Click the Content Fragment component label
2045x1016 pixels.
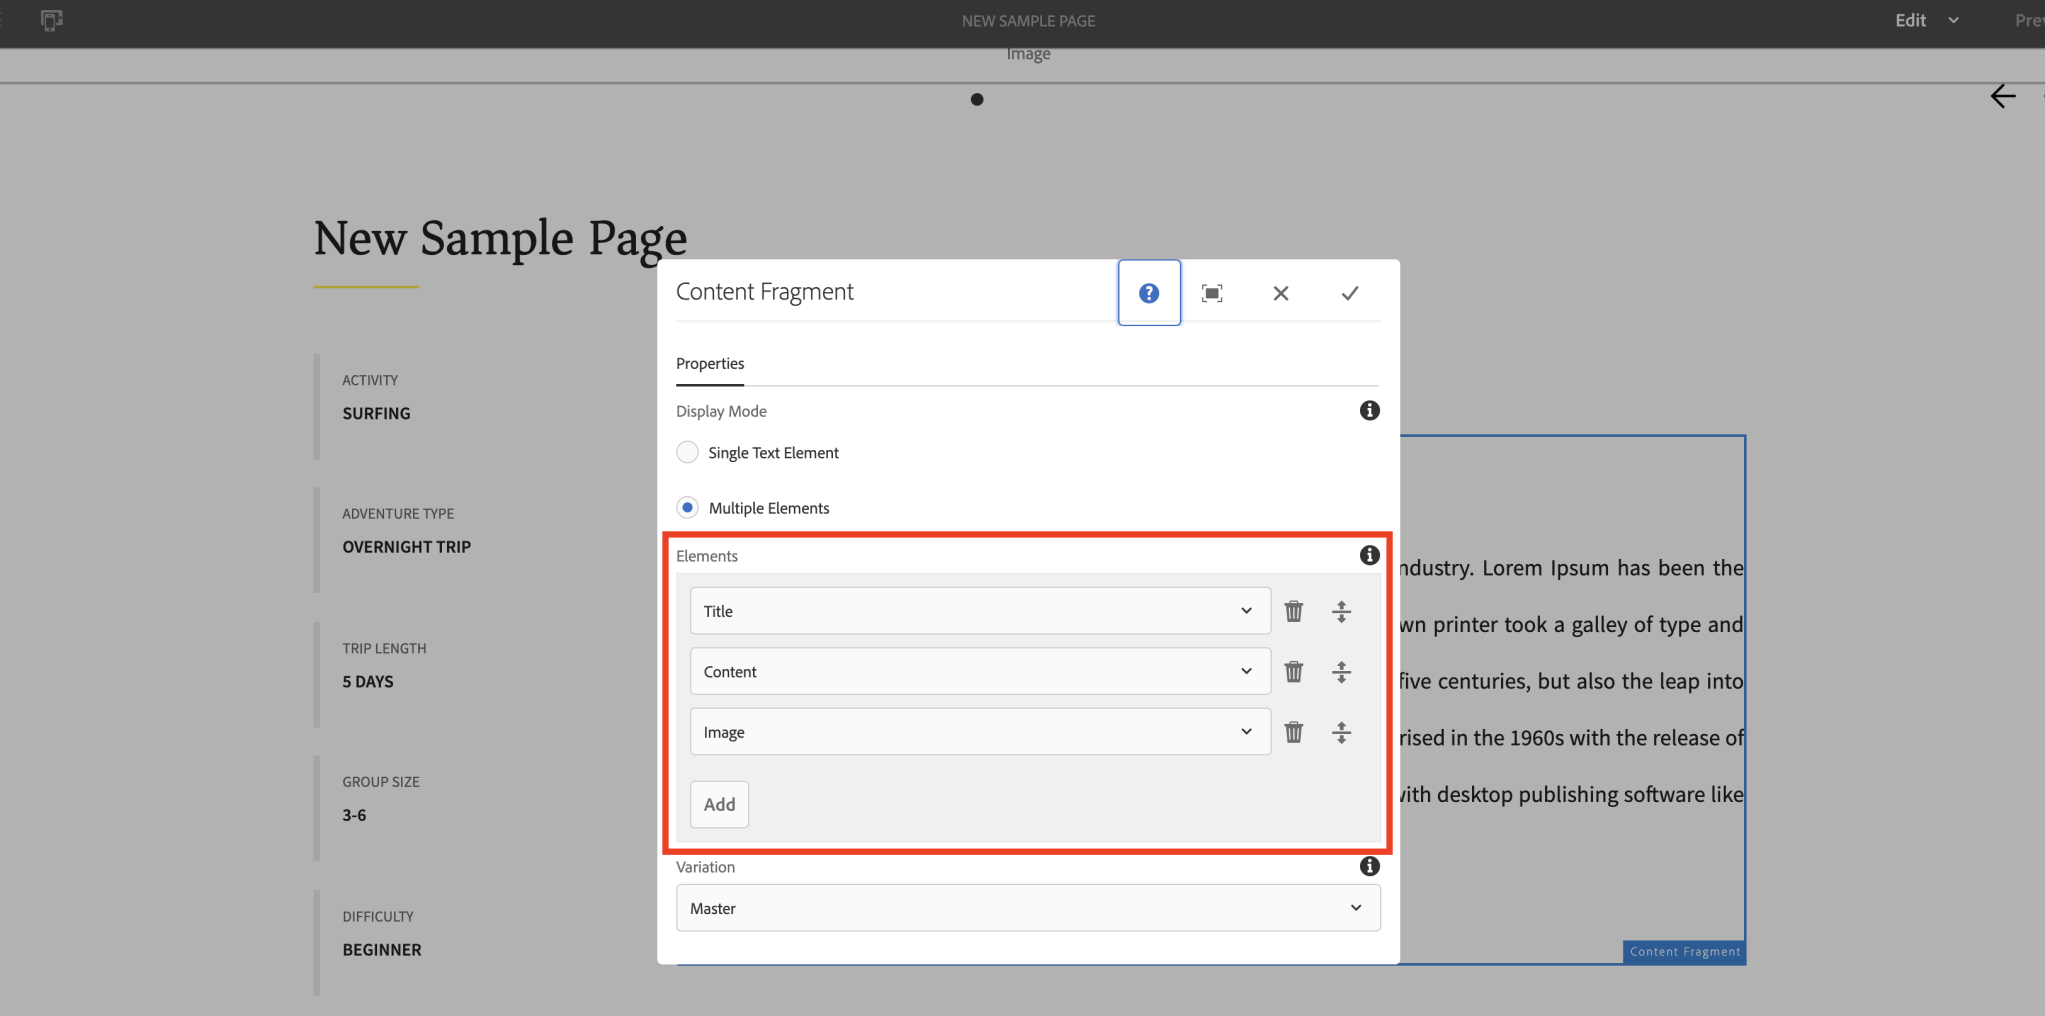[1684, 951]
